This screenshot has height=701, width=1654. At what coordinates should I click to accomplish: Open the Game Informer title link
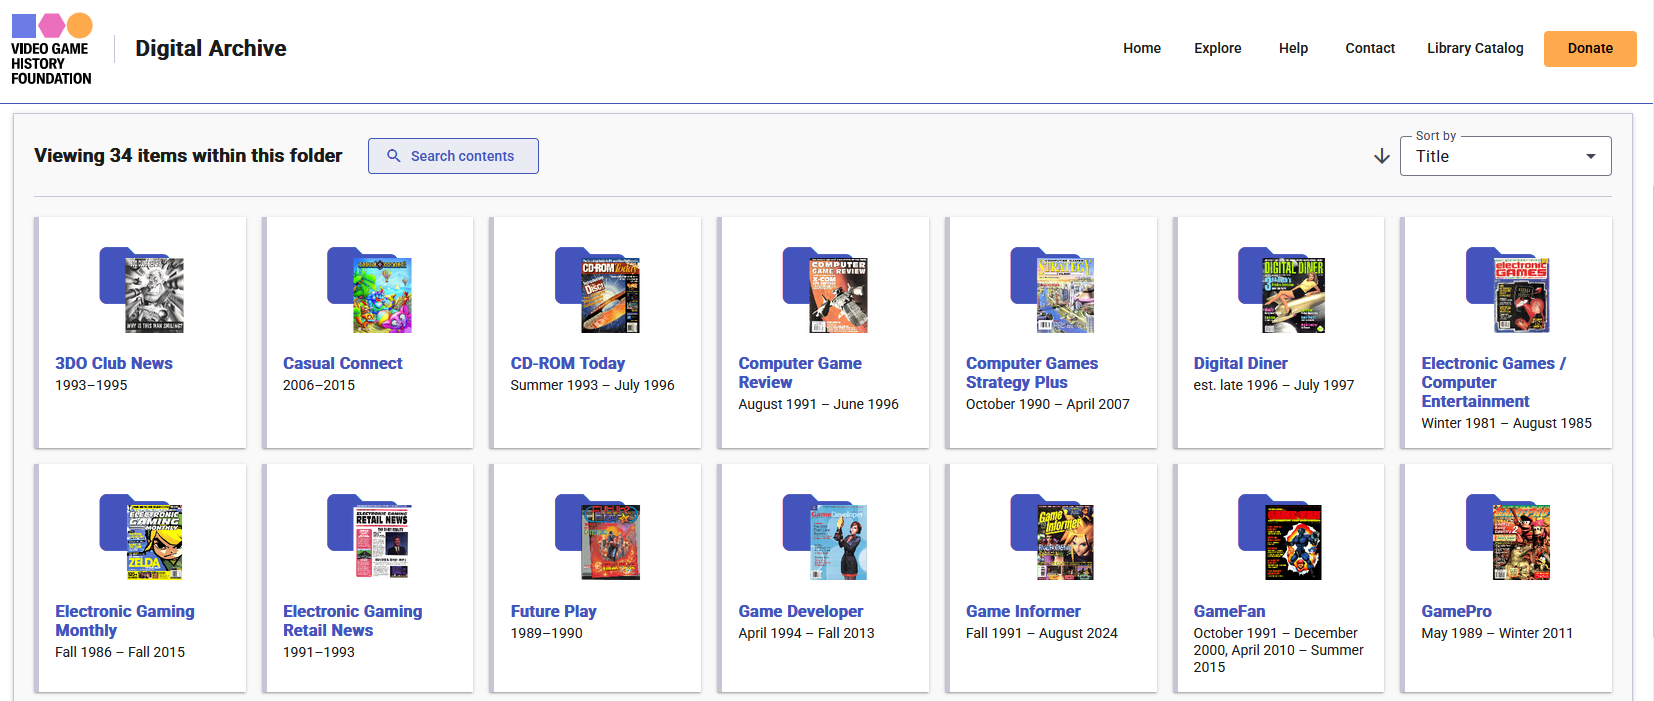click(x=1024, y=611)
